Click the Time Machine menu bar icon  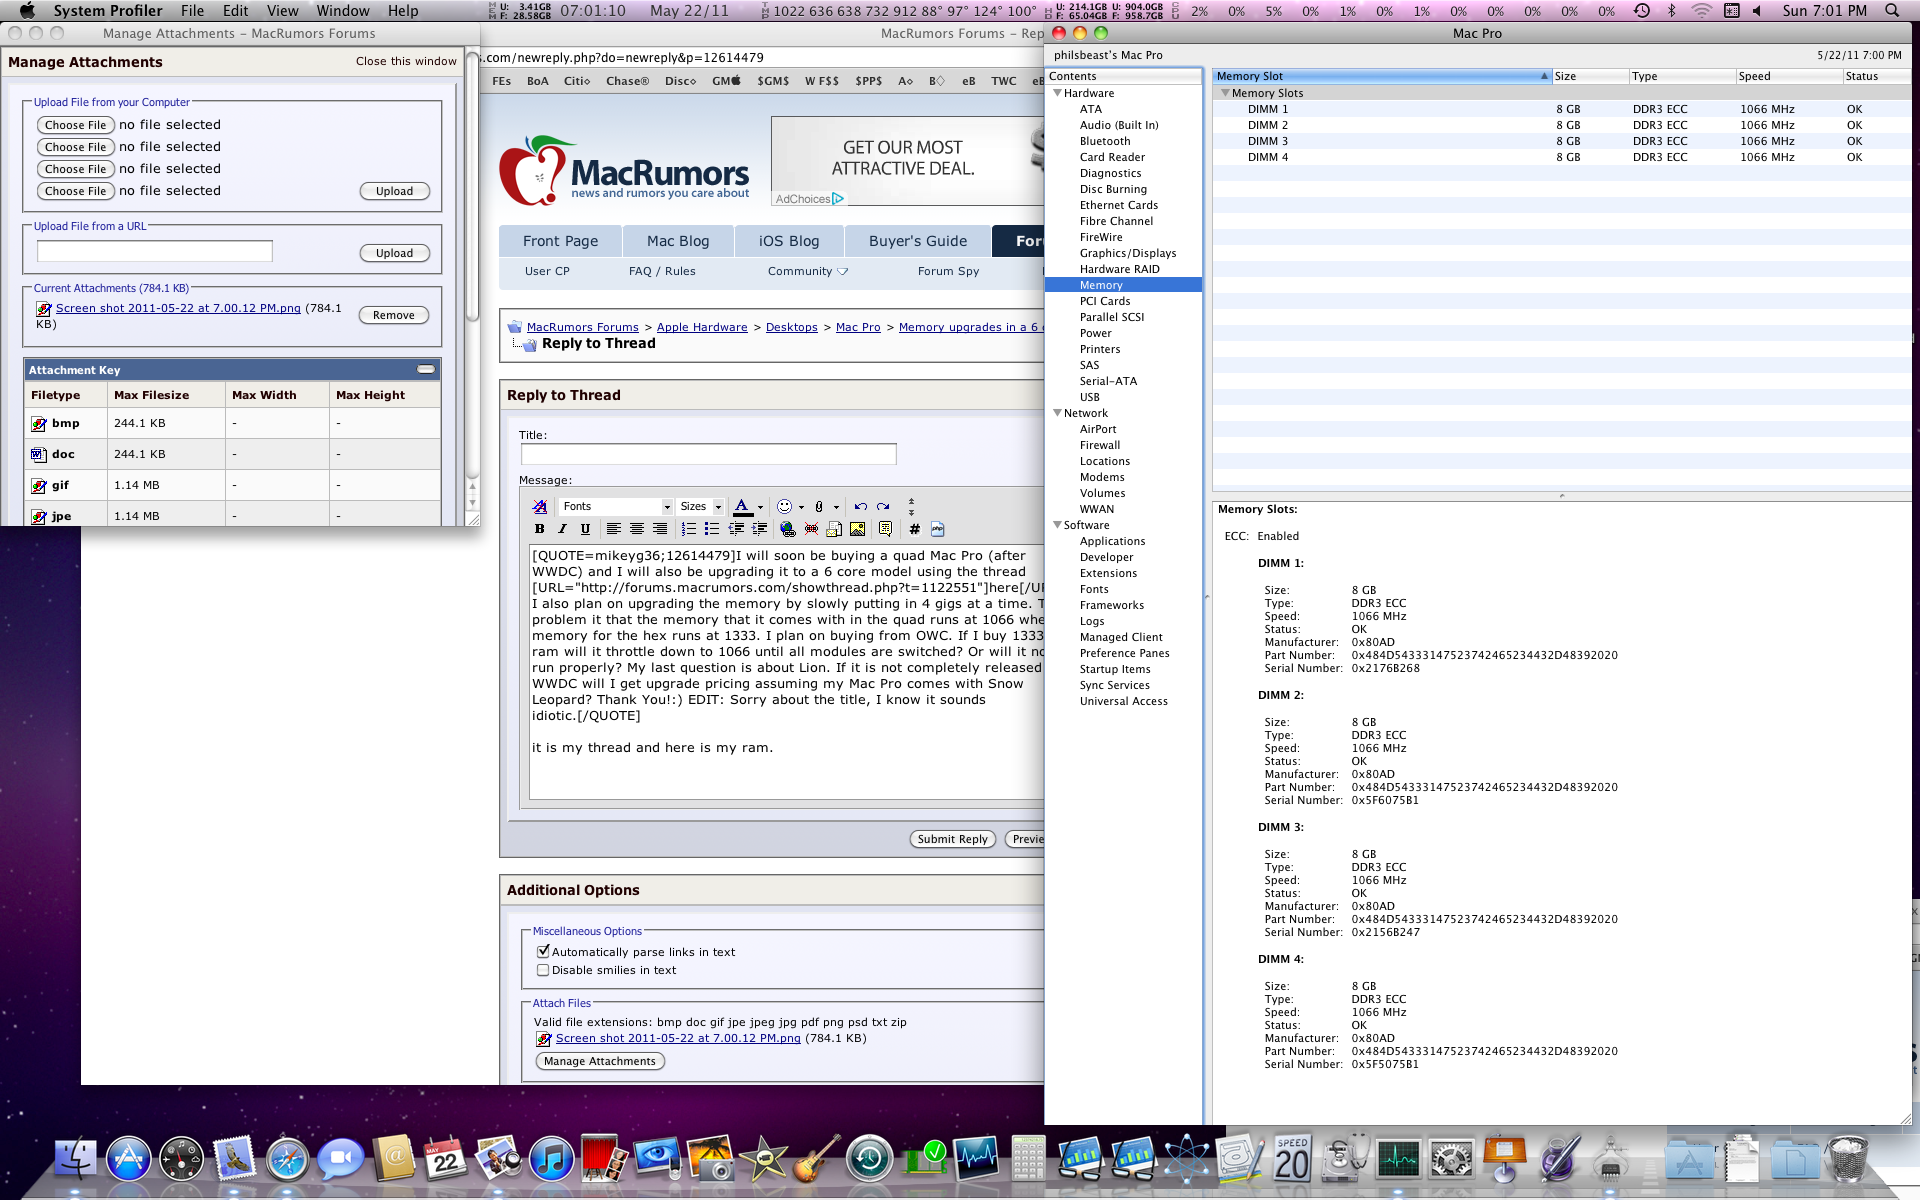(x=1641, y=10)
